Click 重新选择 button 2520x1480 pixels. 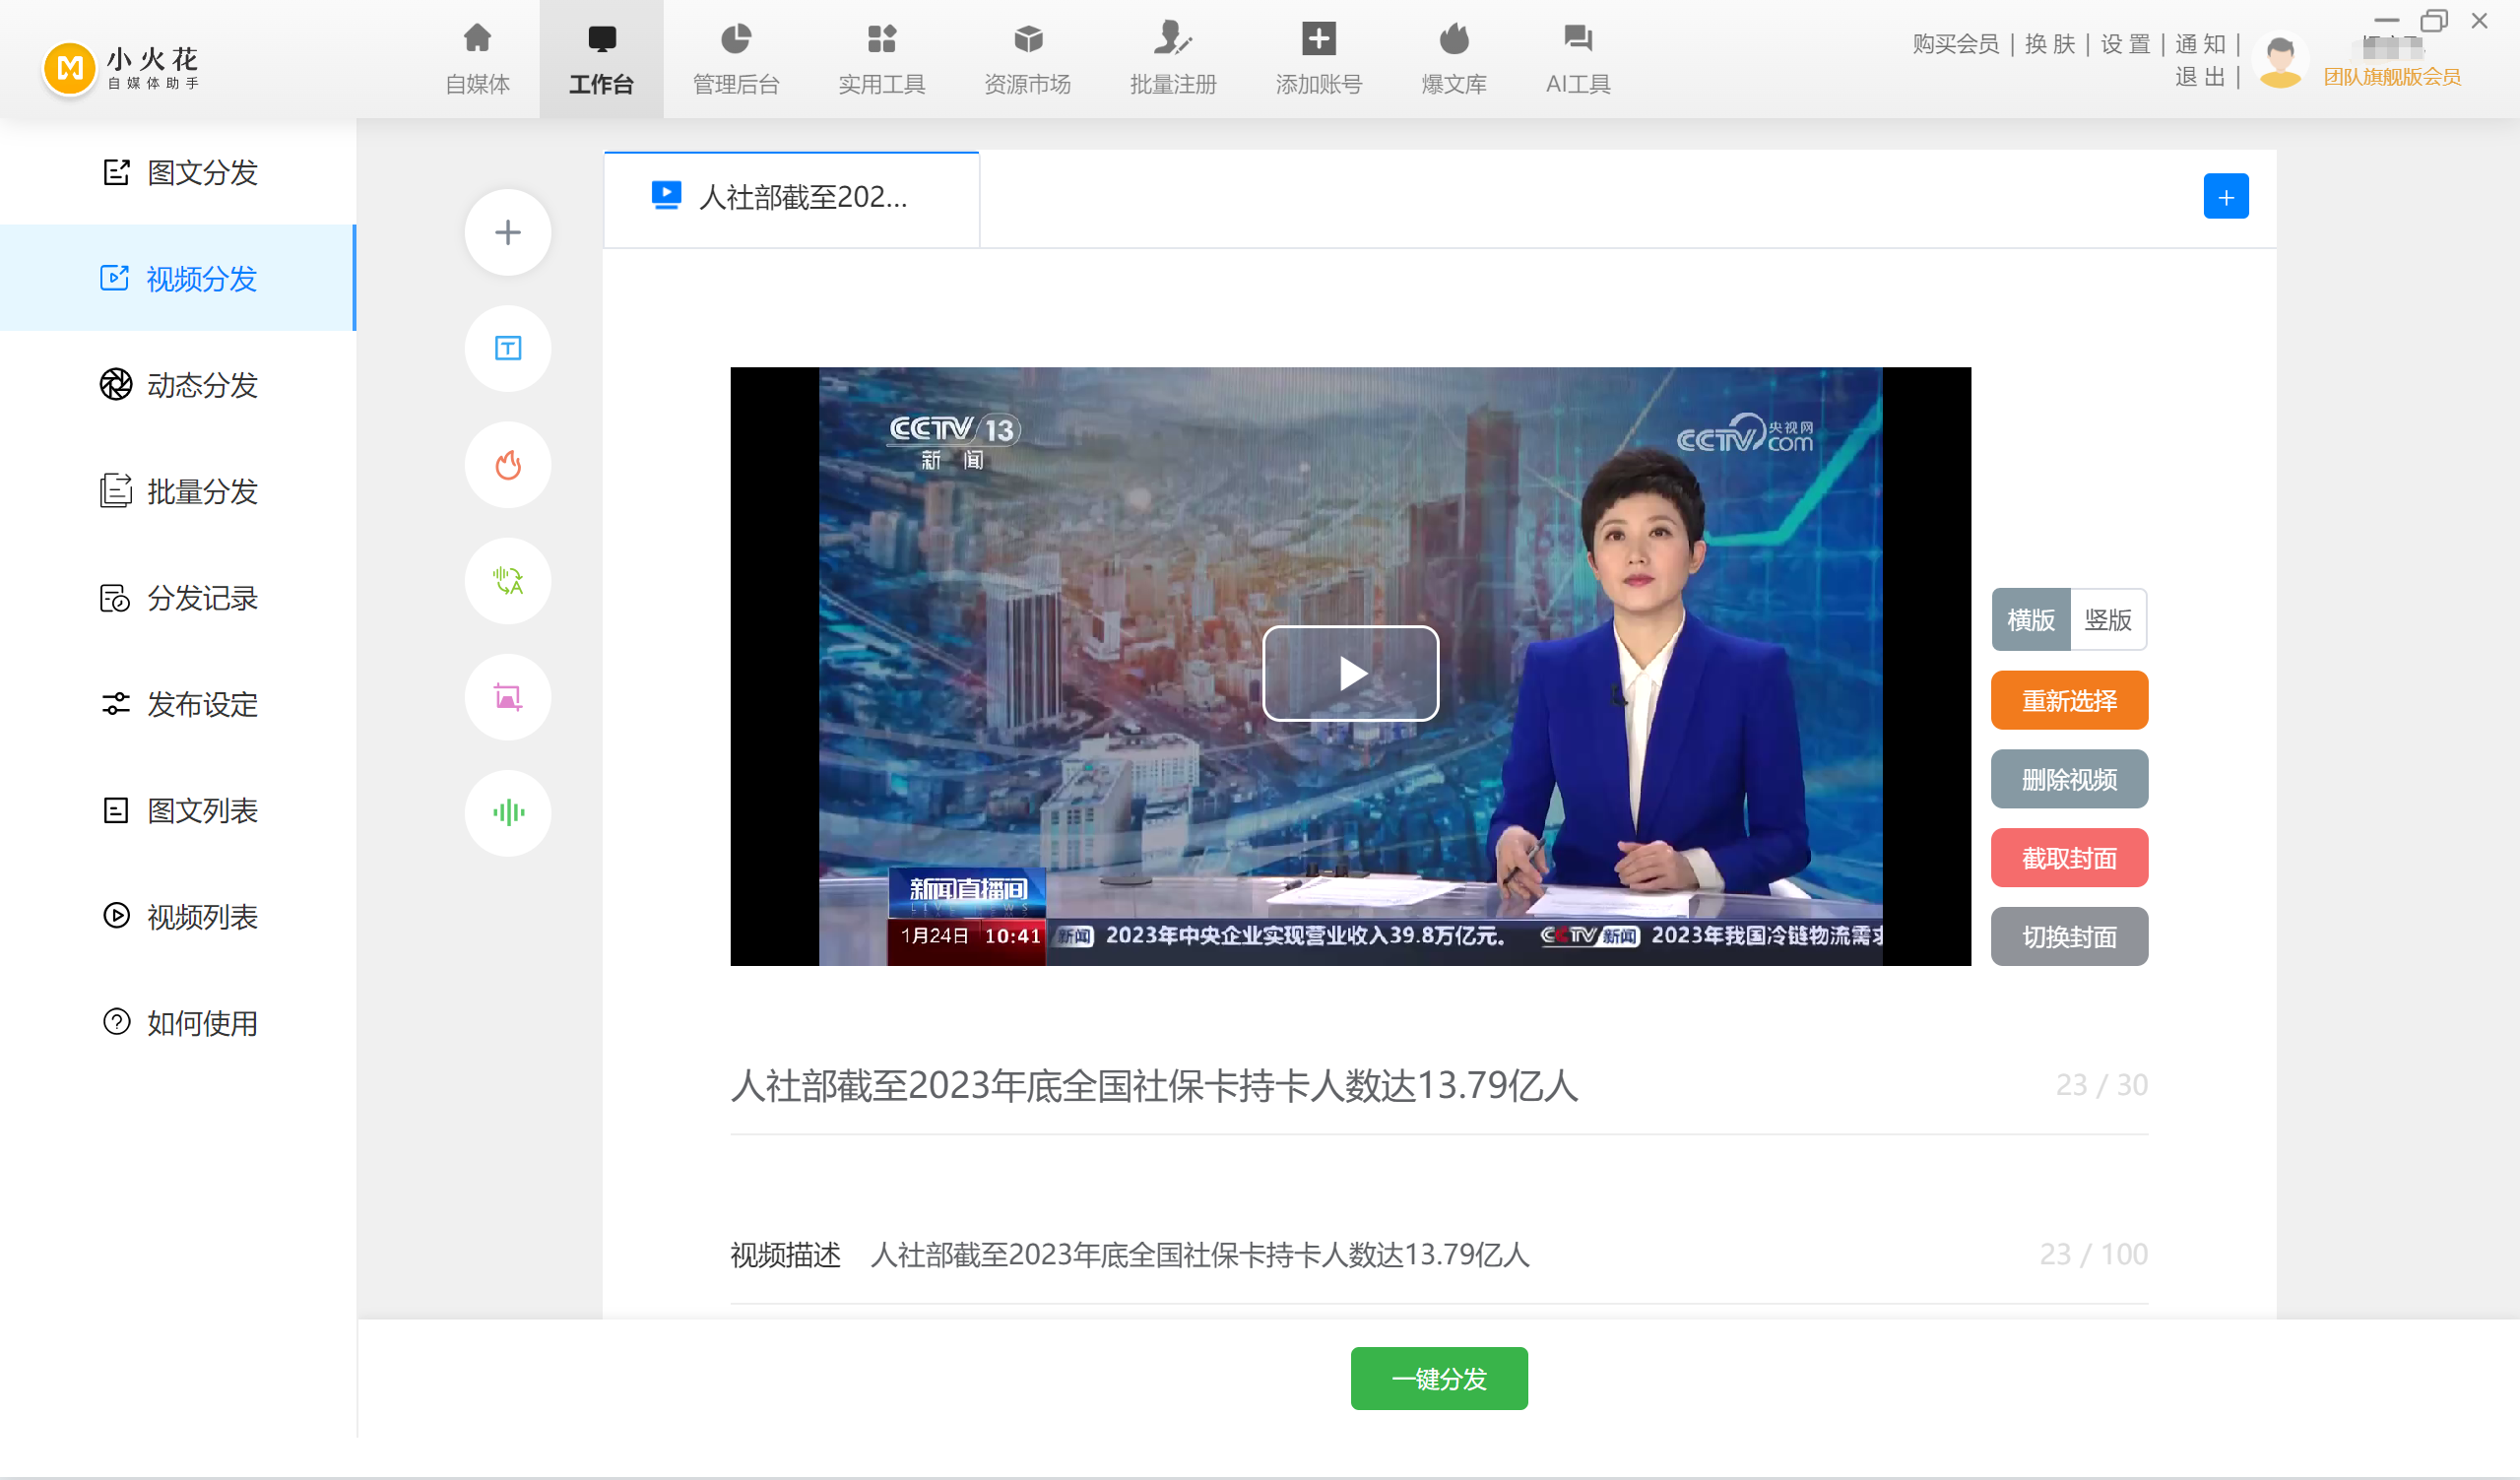tap(2069, 700)
